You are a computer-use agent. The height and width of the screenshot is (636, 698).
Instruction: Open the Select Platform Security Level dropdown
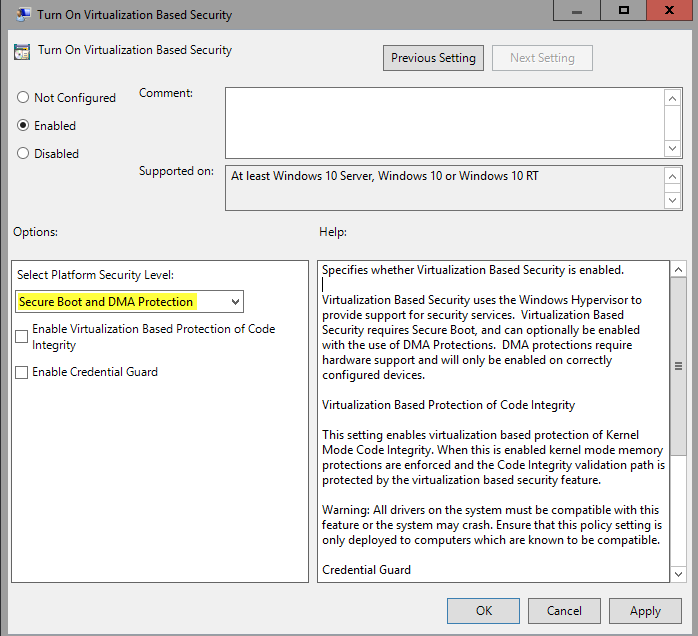tap(129, 302)
